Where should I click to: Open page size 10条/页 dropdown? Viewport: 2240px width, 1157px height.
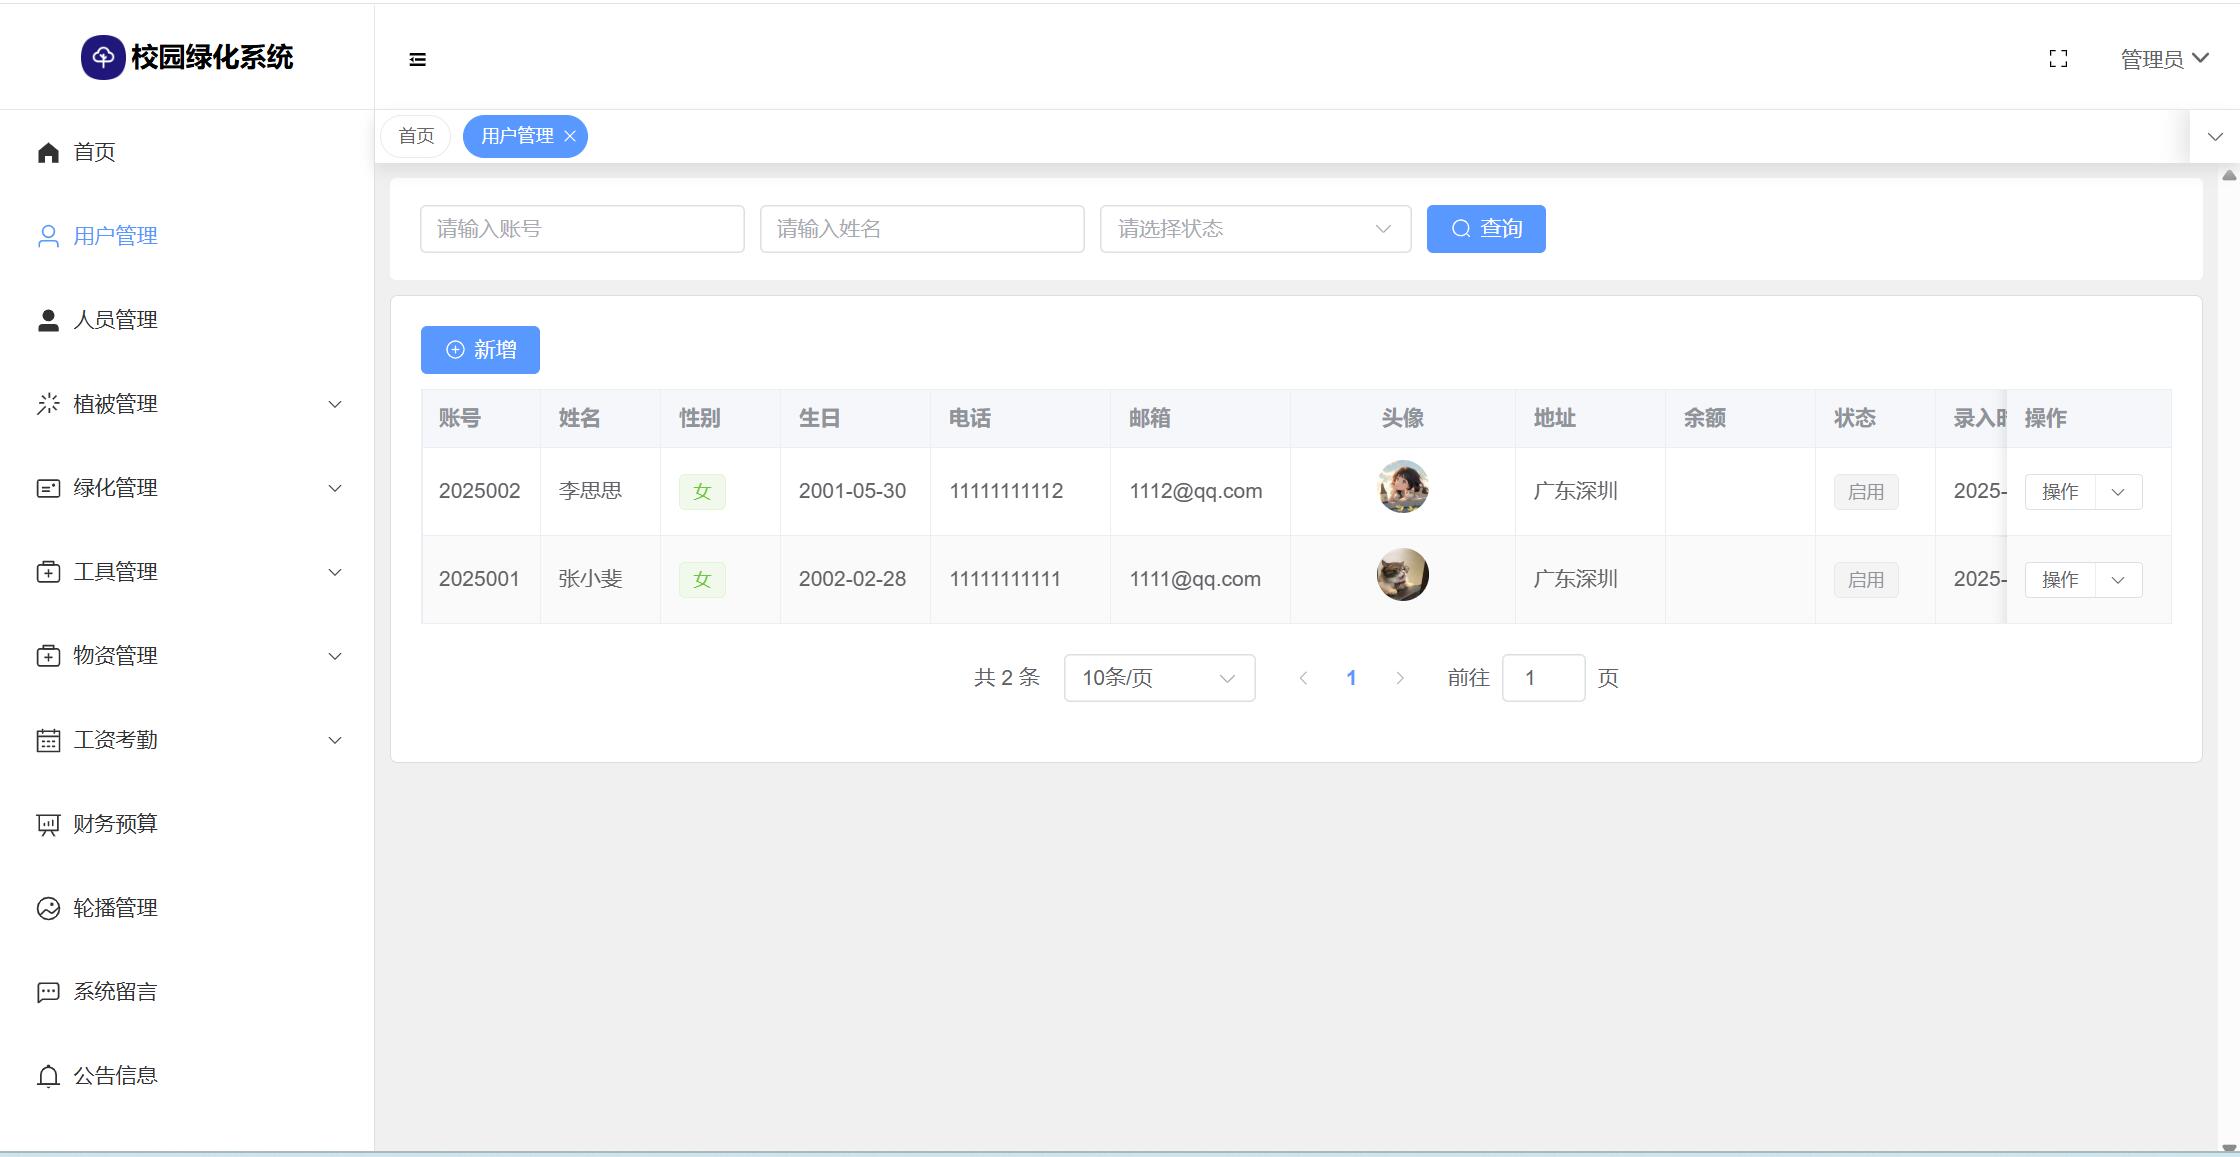tap(1159, 678)
